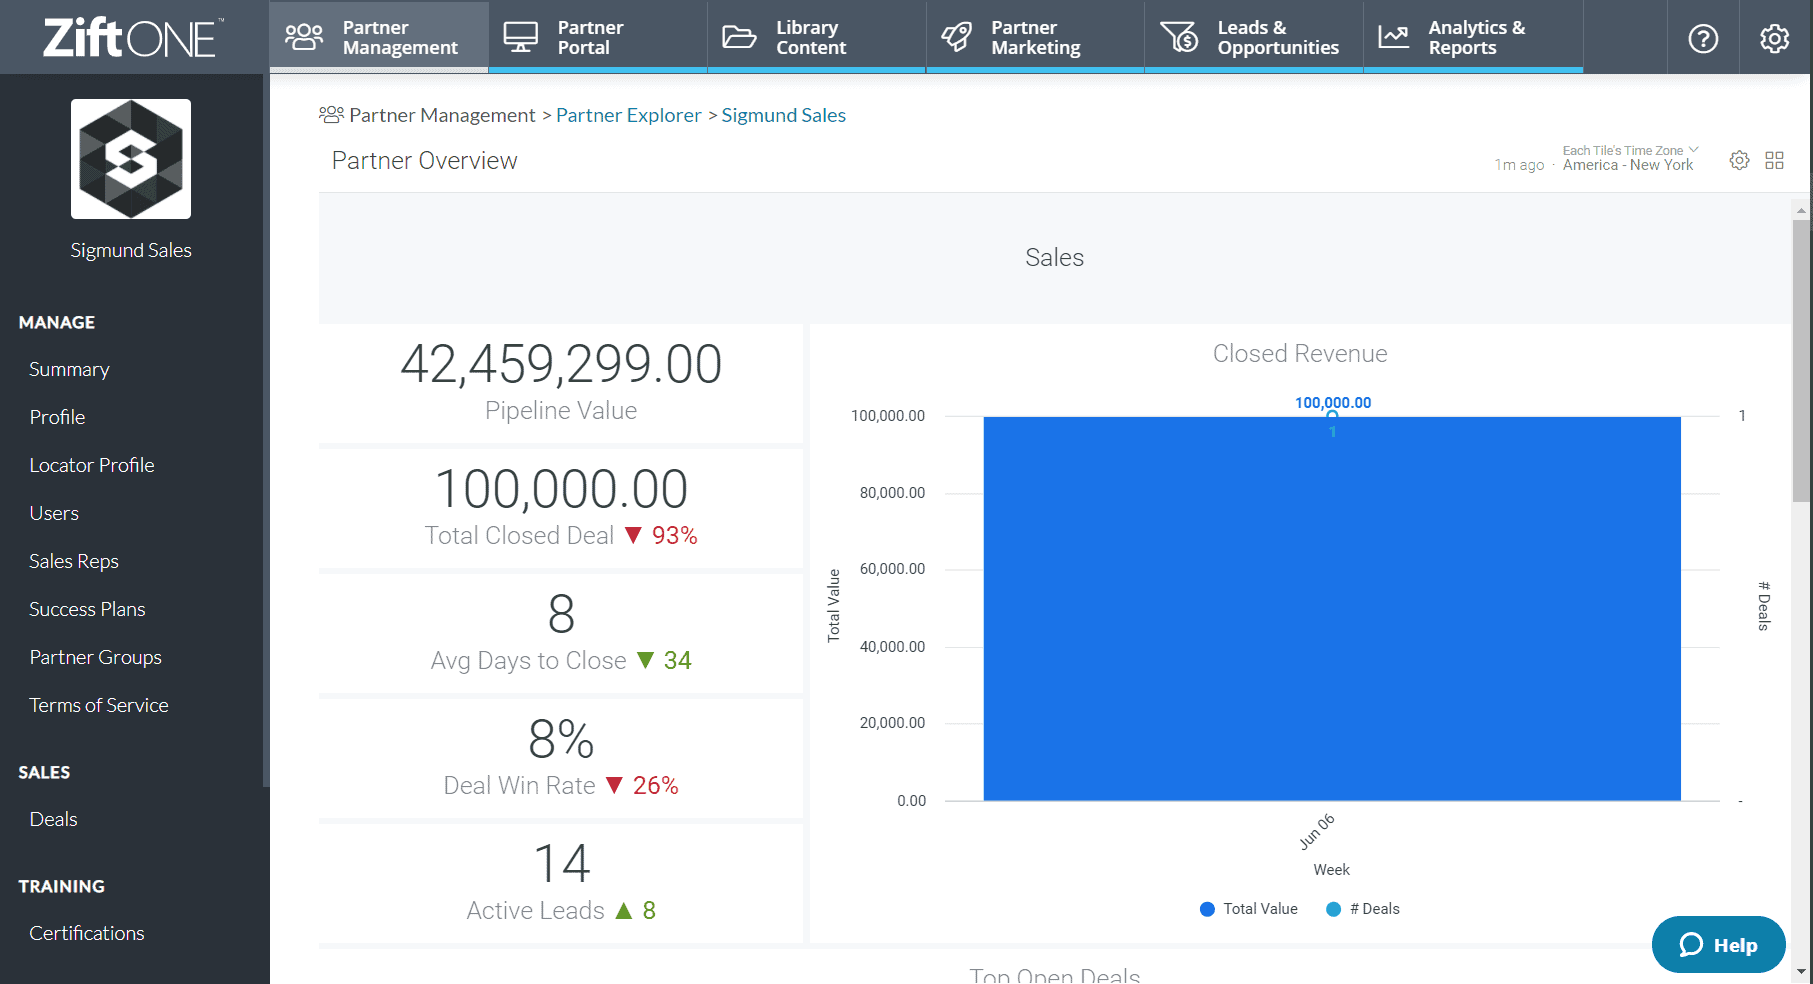View Terms of Service
This screenshot has width=1813, height=984.
[99, 705]
